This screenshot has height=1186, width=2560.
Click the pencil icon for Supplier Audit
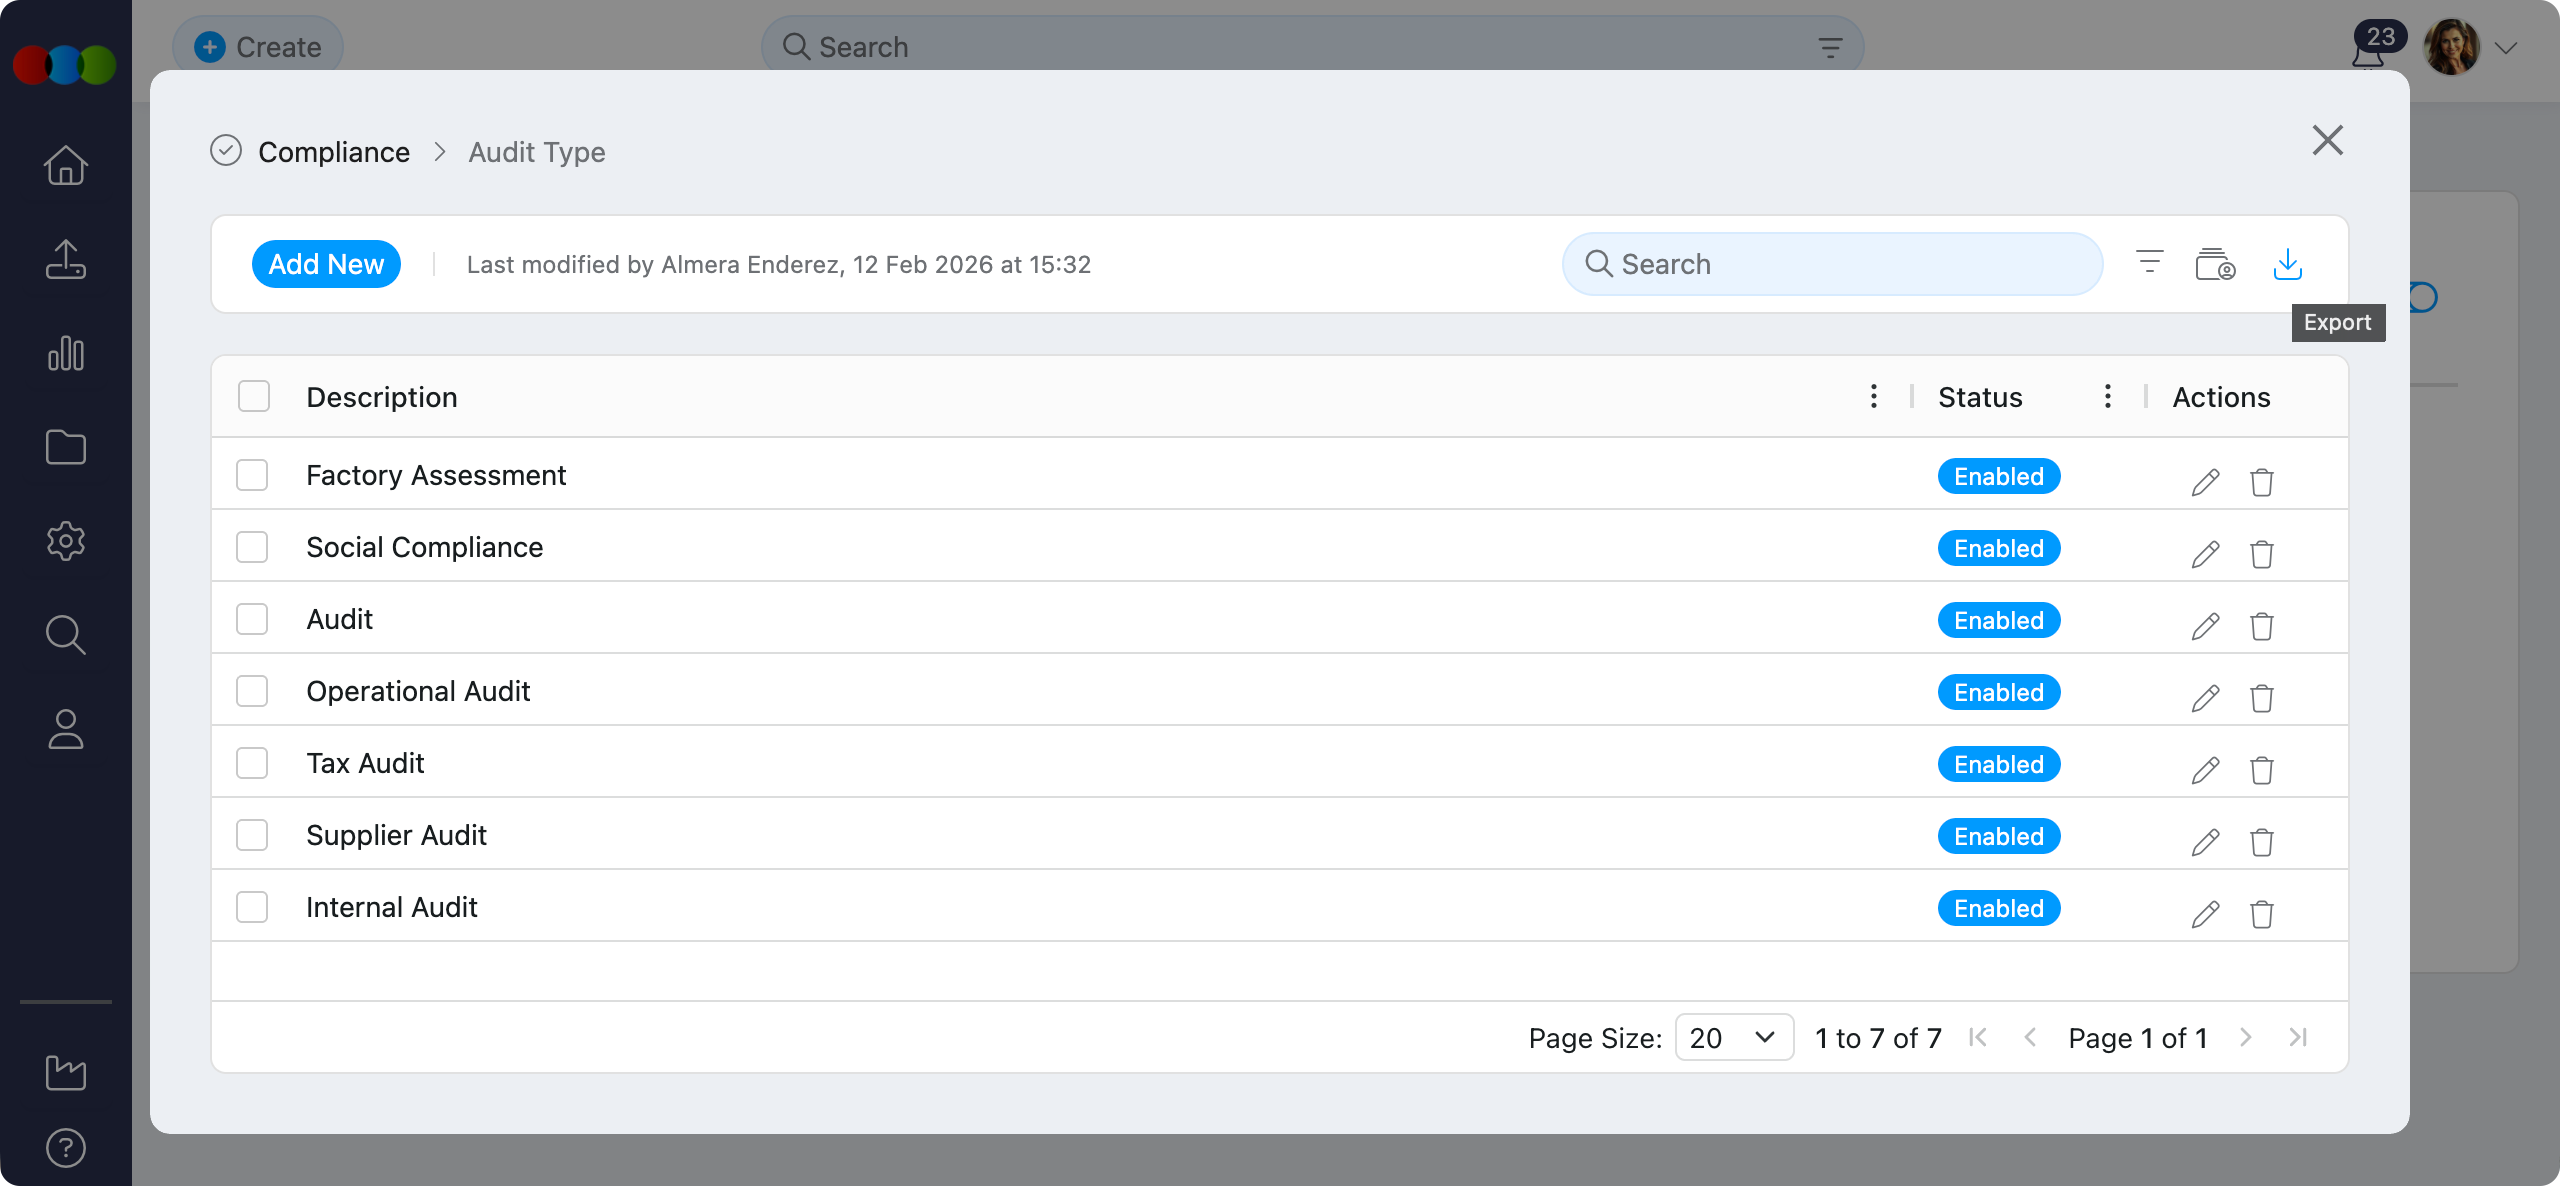tap(2205, 842)
